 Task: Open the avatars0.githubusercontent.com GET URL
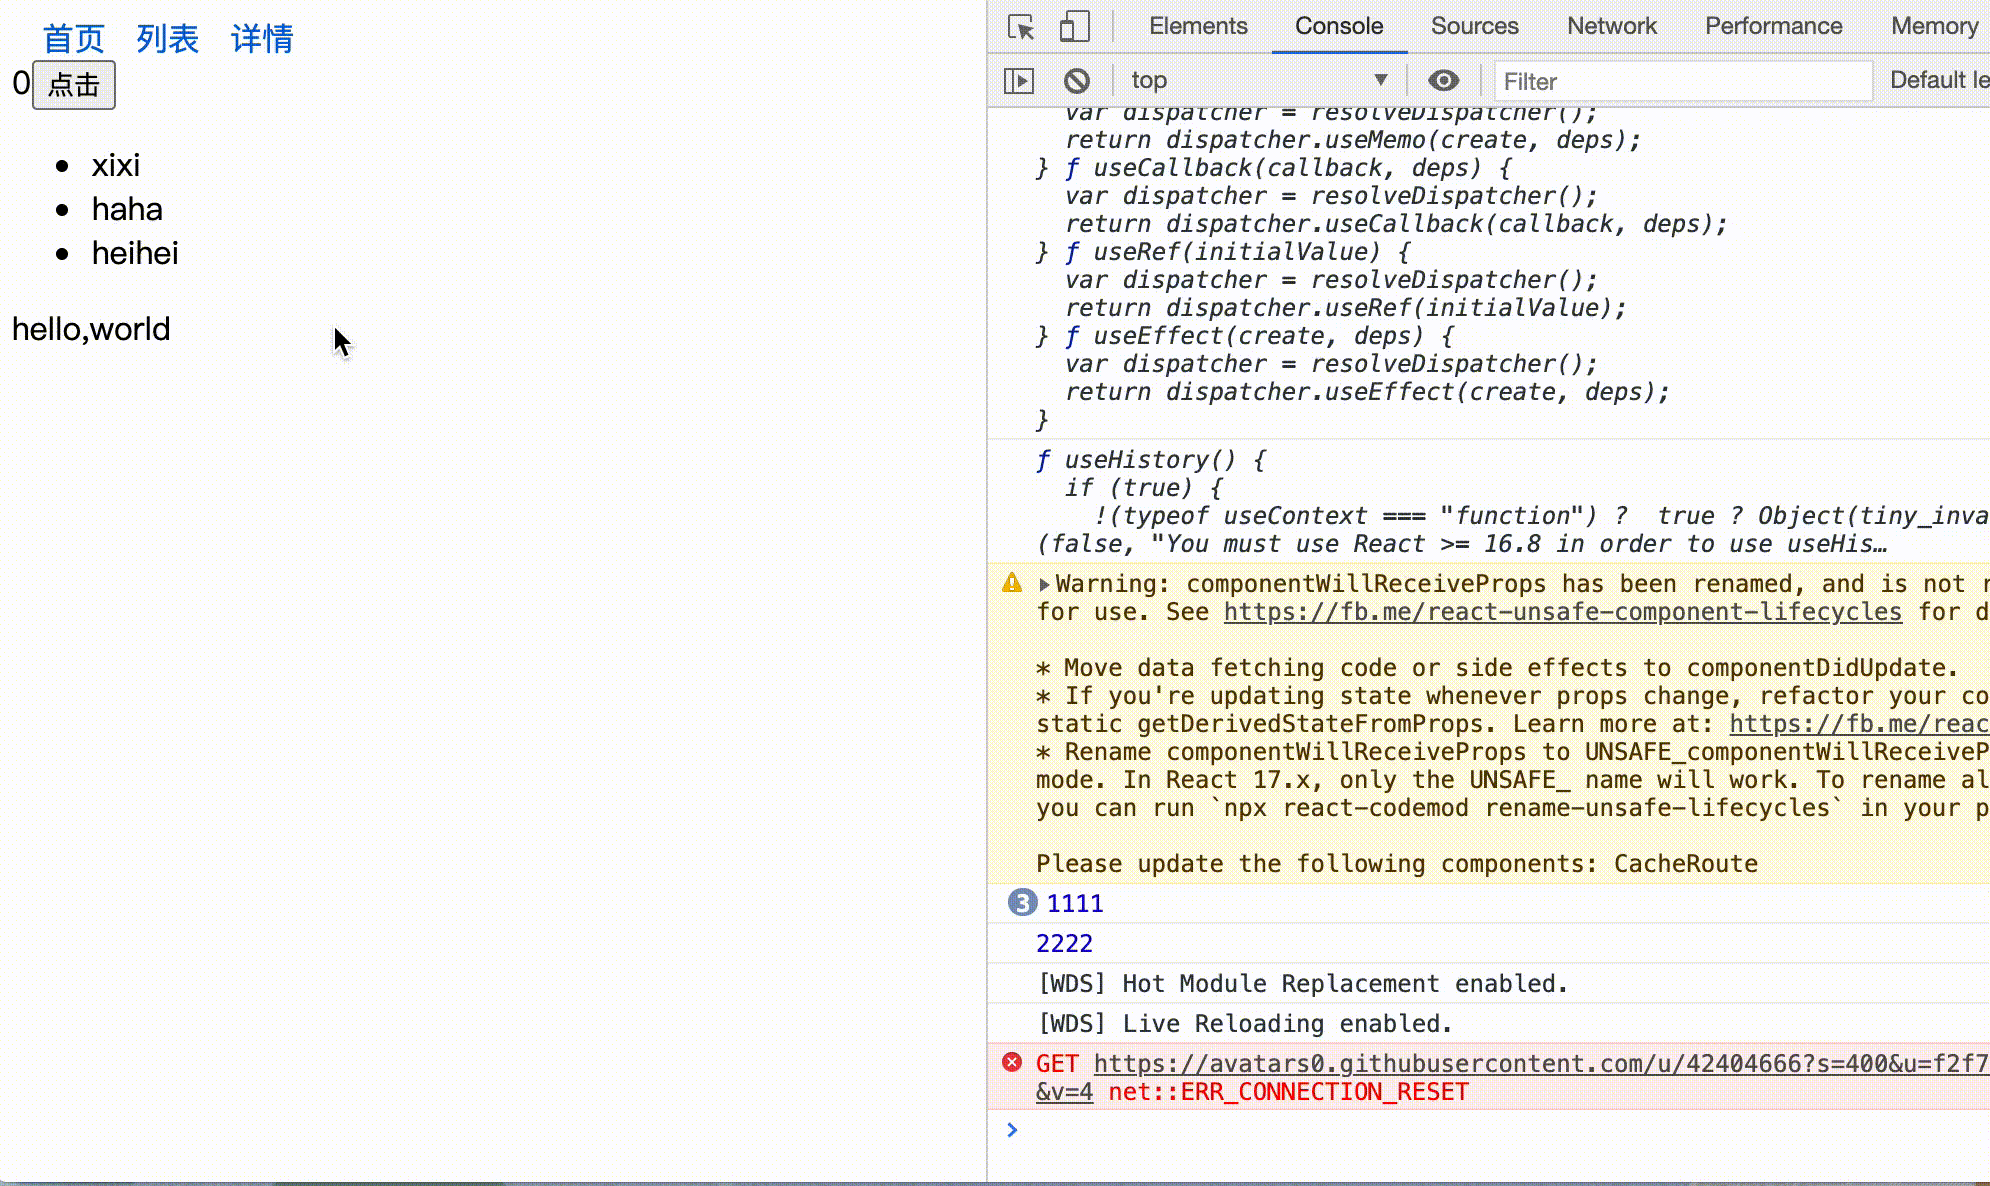1541,1064
